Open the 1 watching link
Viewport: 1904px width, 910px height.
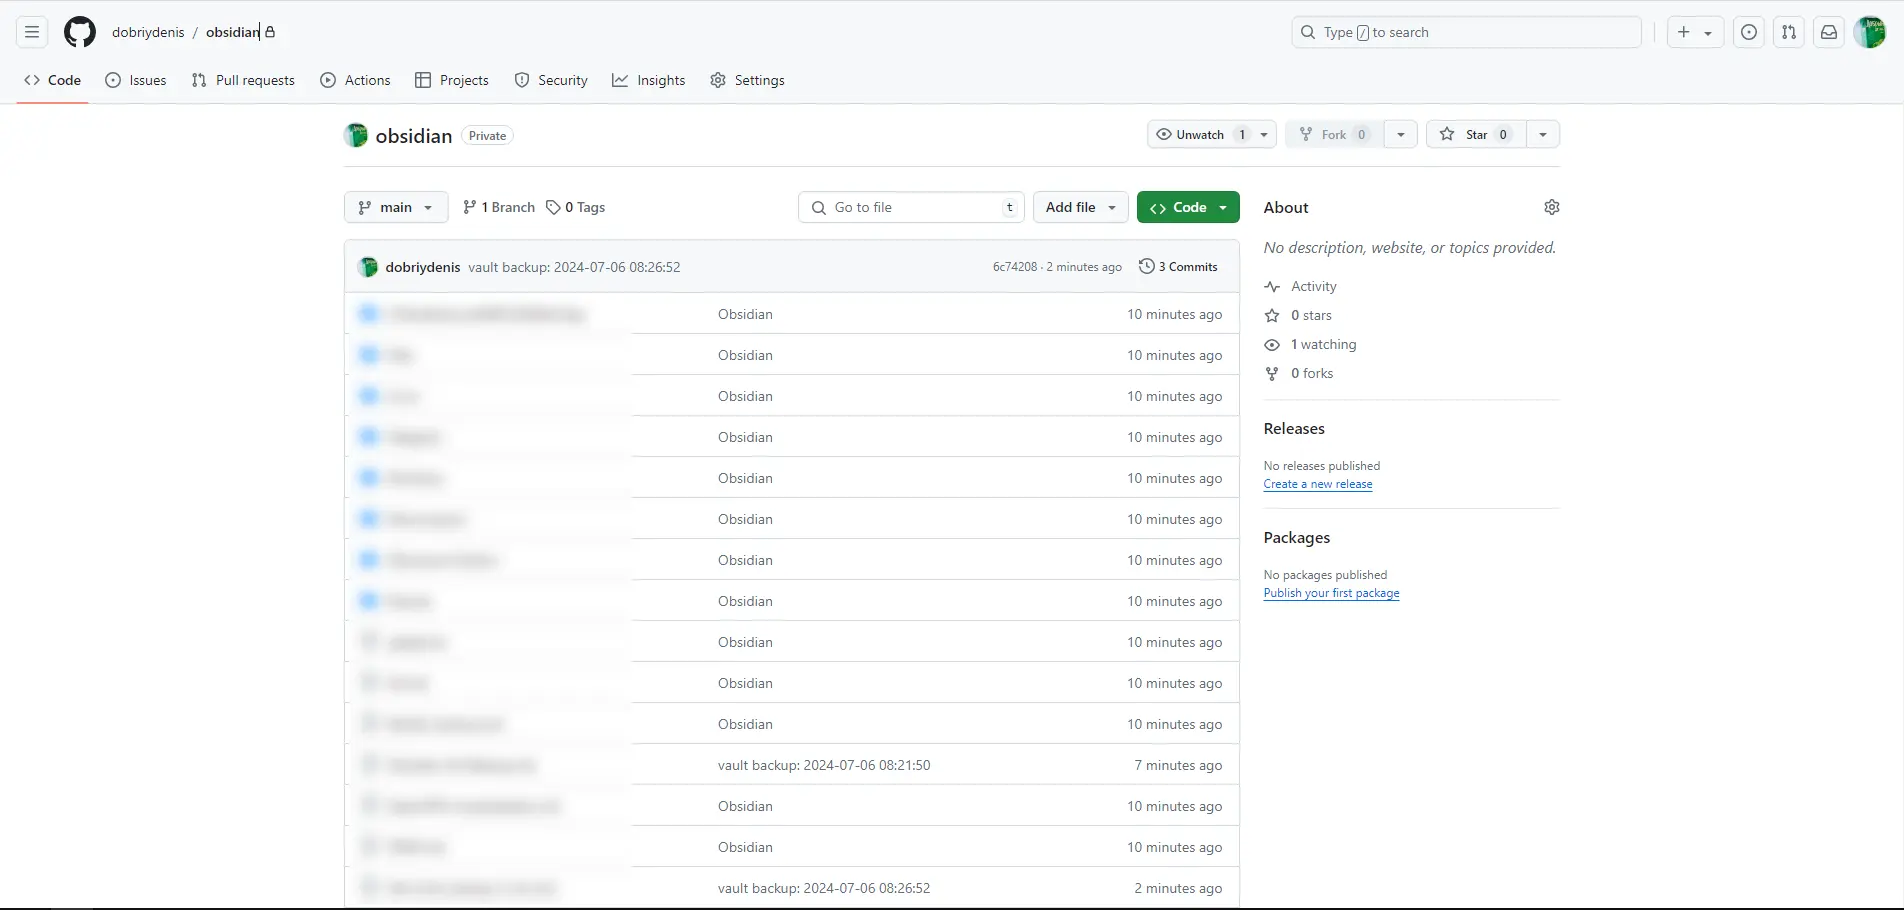point(1323,344)
